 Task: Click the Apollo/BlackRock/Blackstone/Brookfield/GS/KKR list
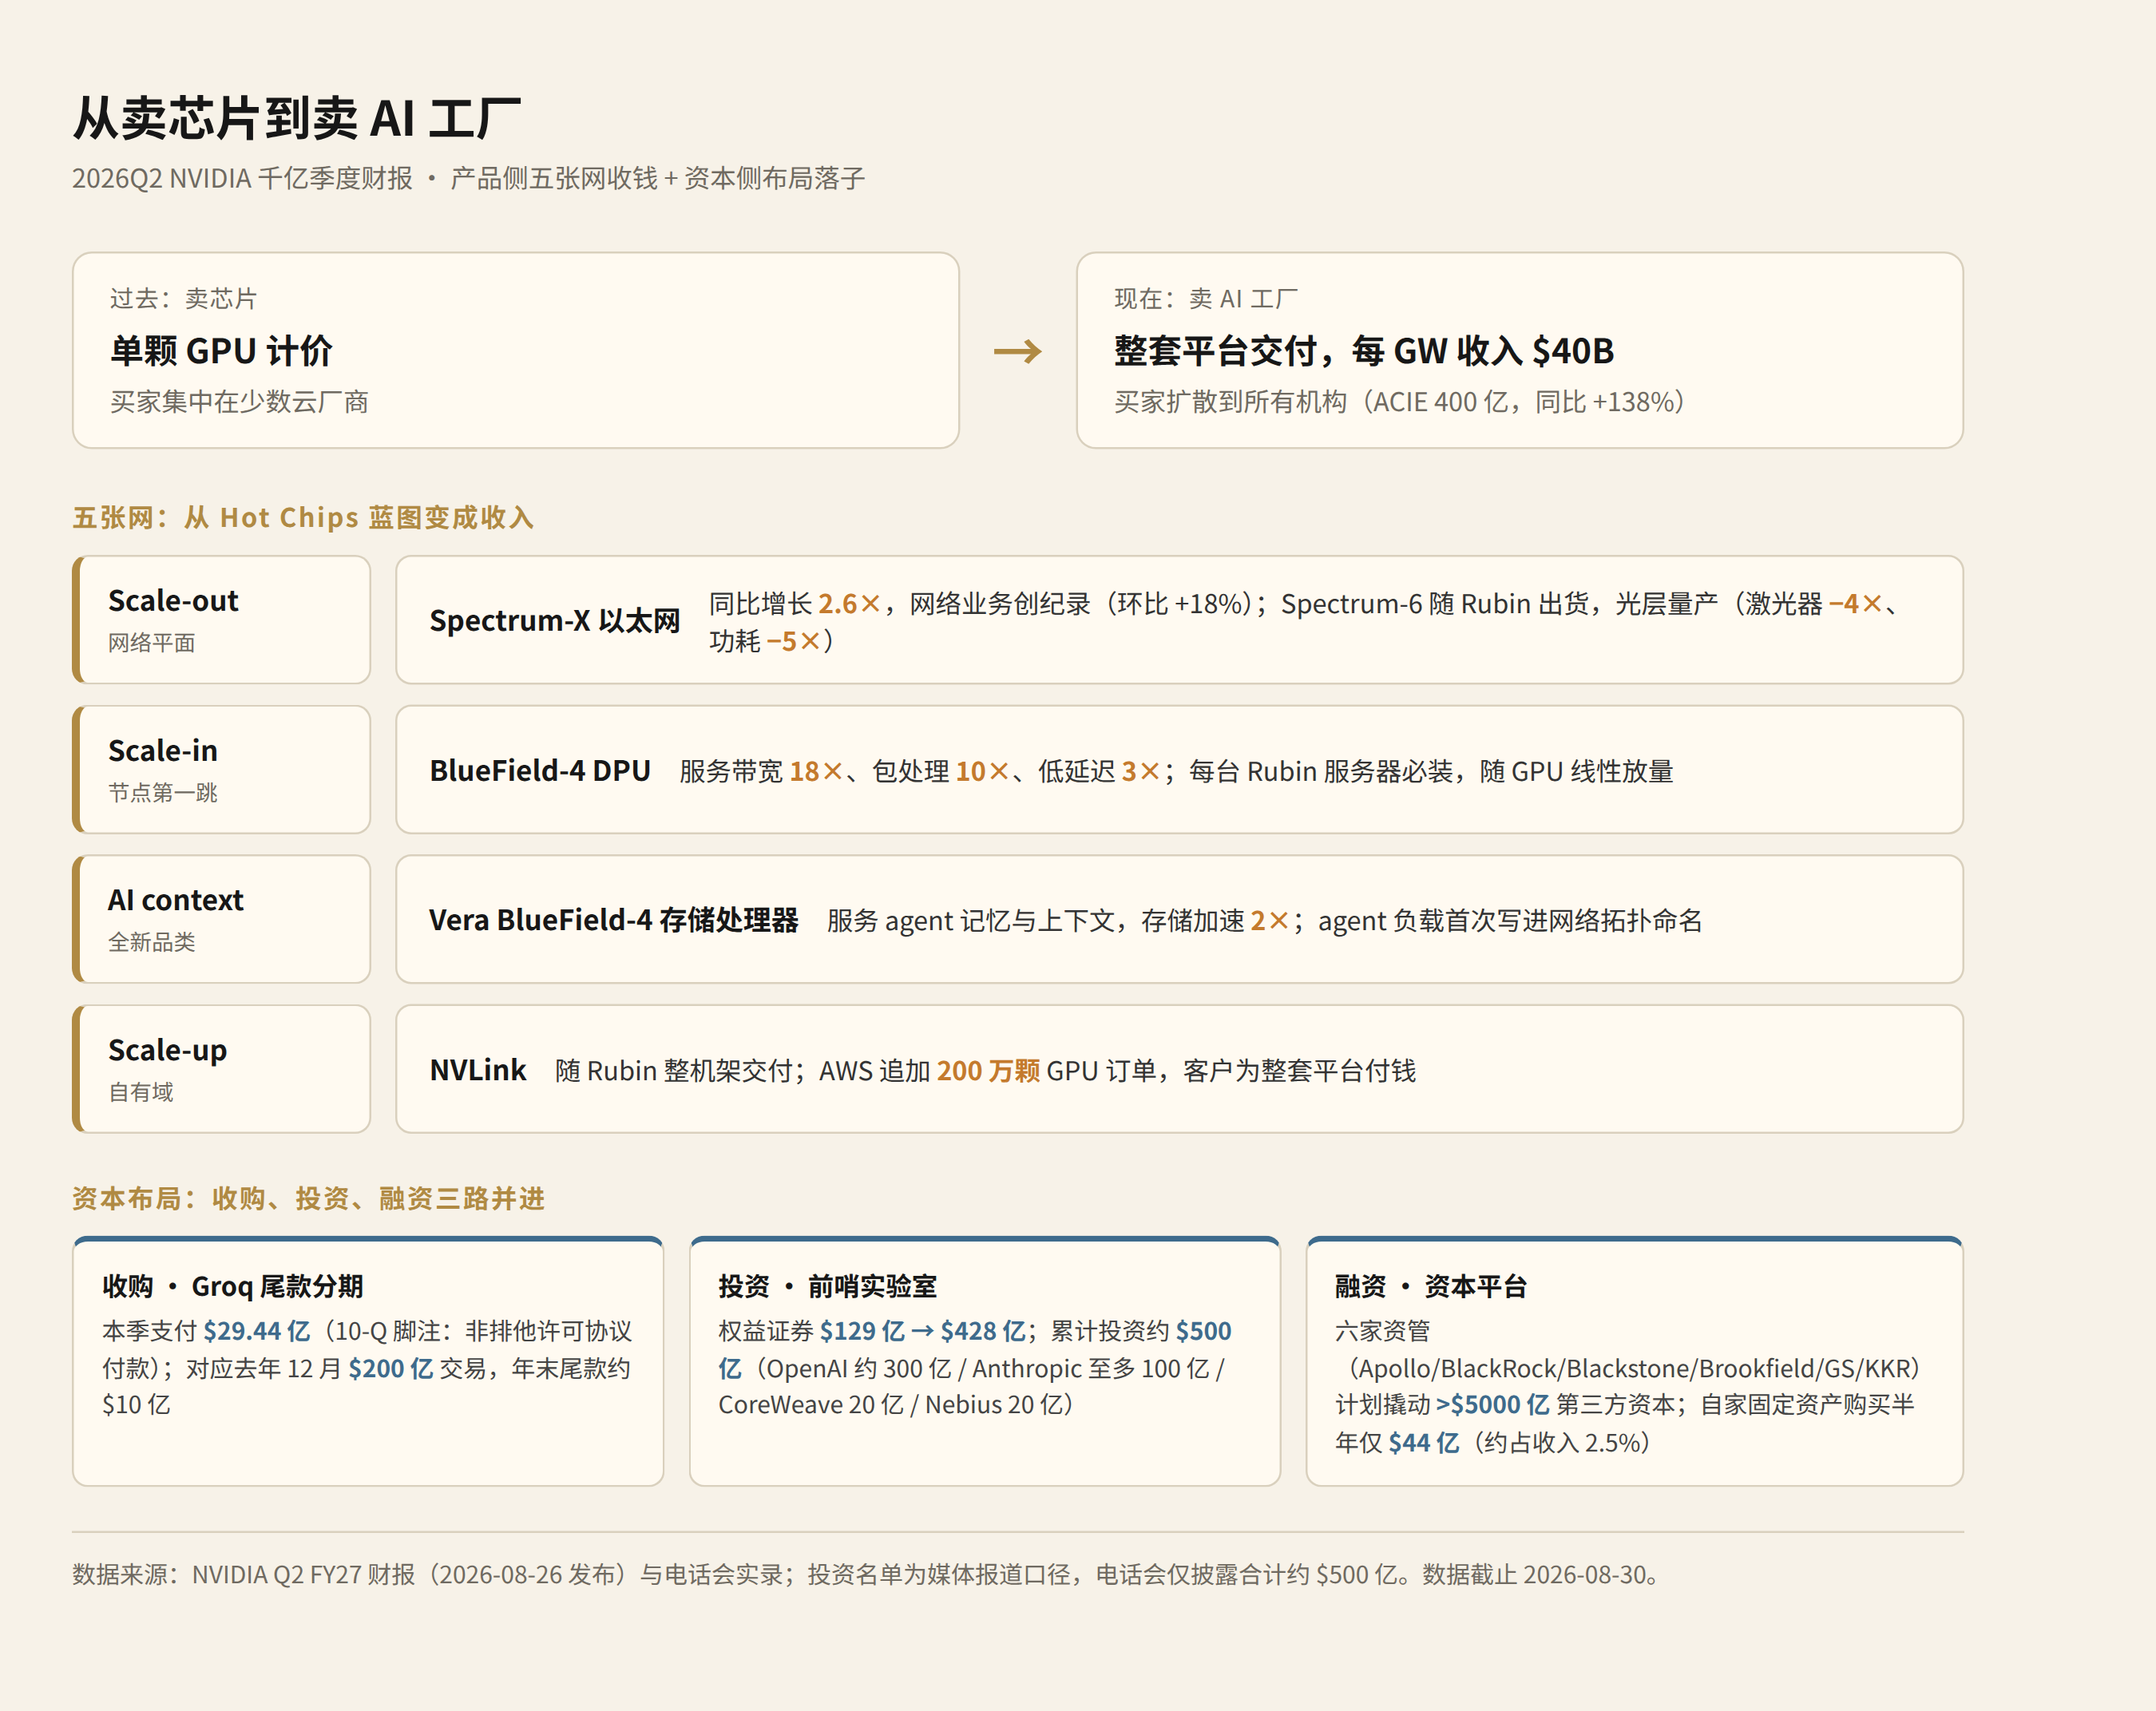tap(1635, 1368)
